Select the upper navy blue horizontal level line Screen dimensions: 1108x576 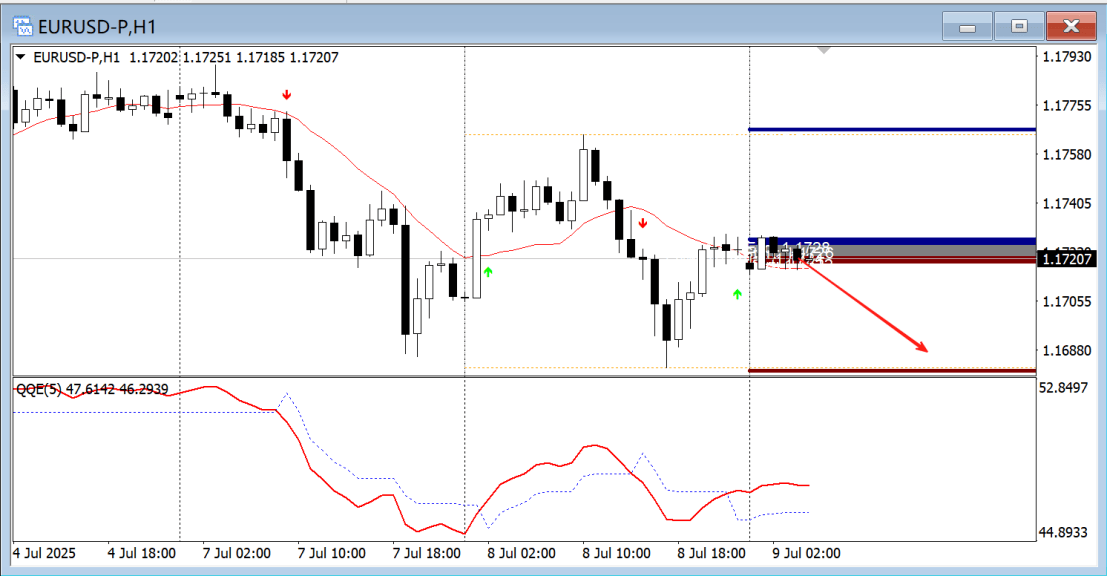coord(892,130)
